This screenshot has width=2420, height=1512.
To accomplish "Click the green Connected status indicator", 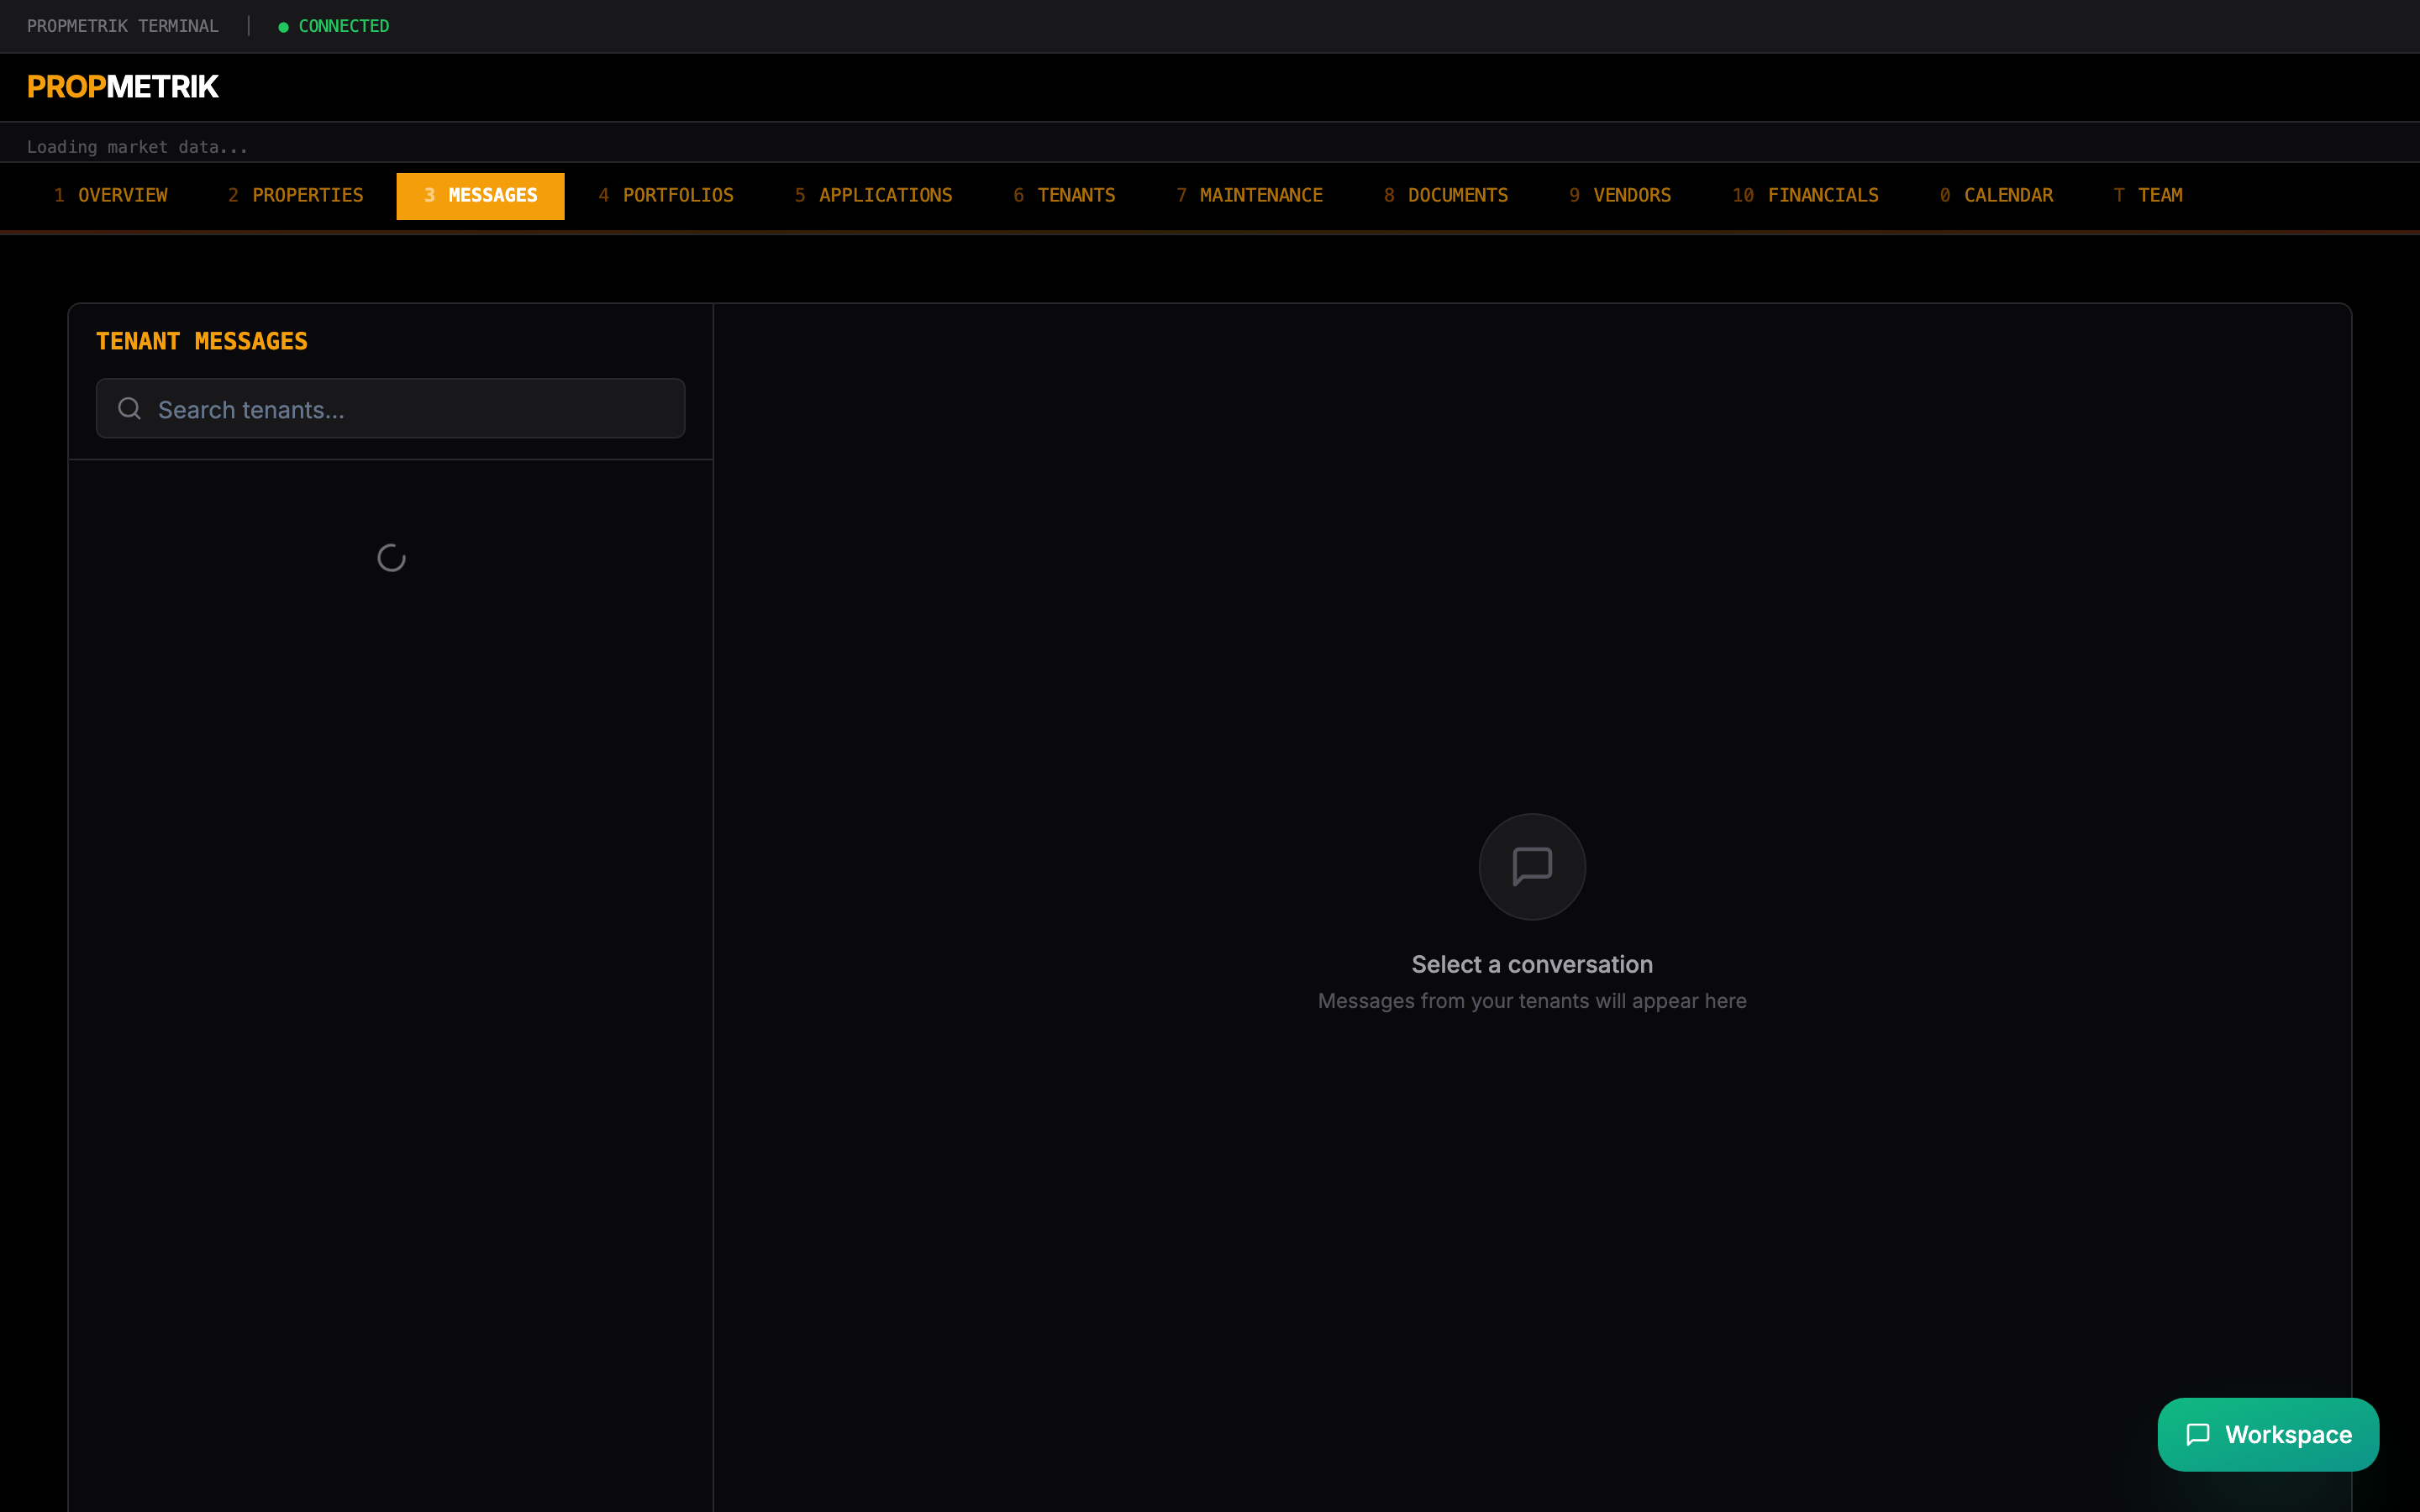I will pos(333,26).
